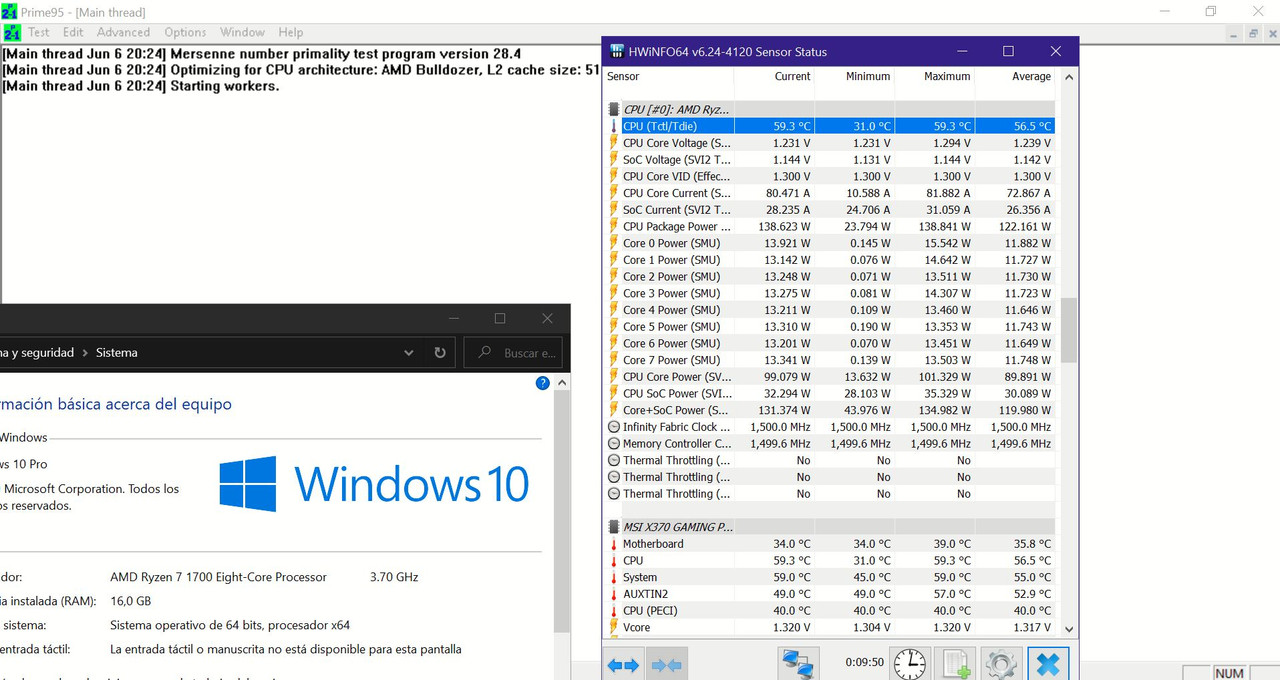Click the Minimum column header
The image size is (1280, 680).
pyautogui.click(x=867, y=76)
